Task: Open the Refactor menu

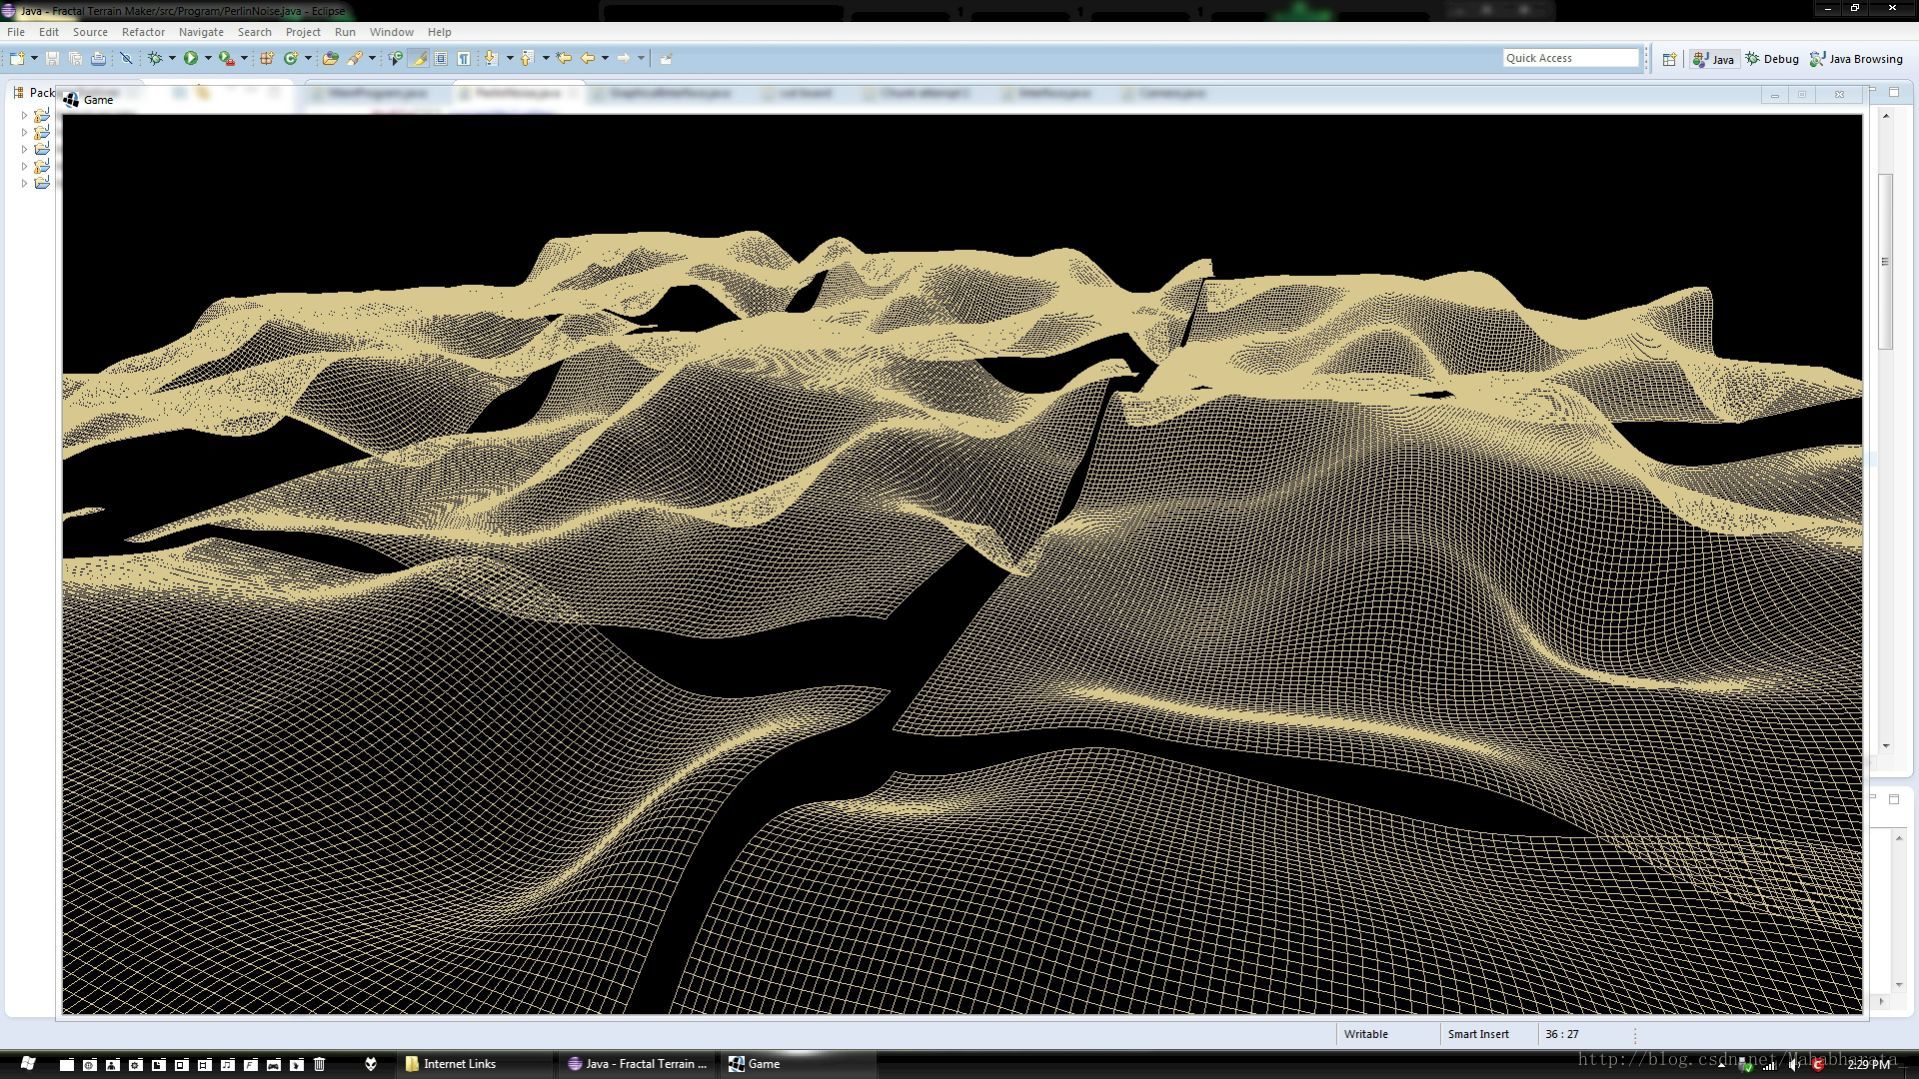Action: 143,32
